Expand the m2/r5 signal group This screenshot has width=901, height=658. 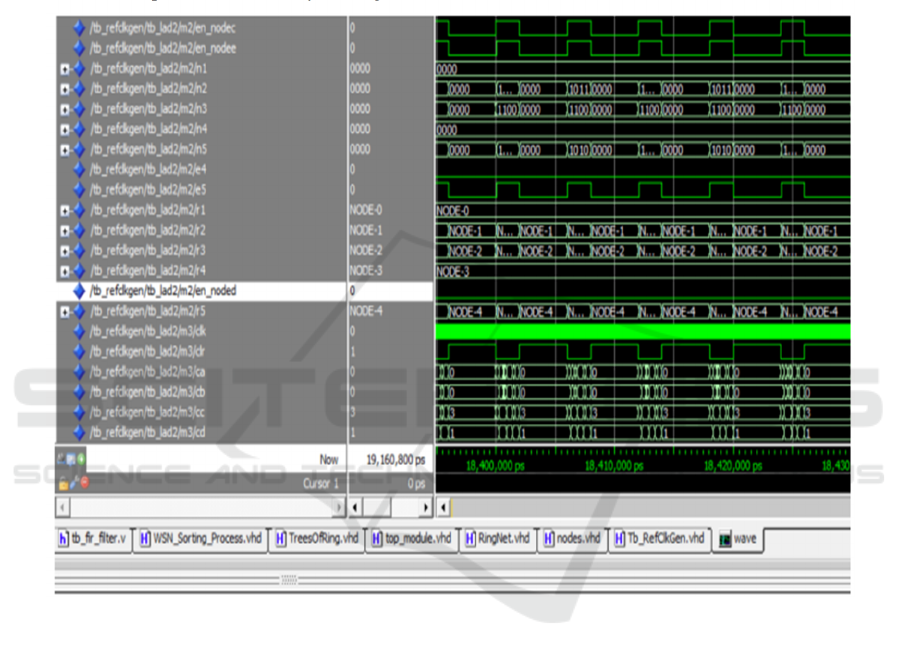[x=64, y=311]
